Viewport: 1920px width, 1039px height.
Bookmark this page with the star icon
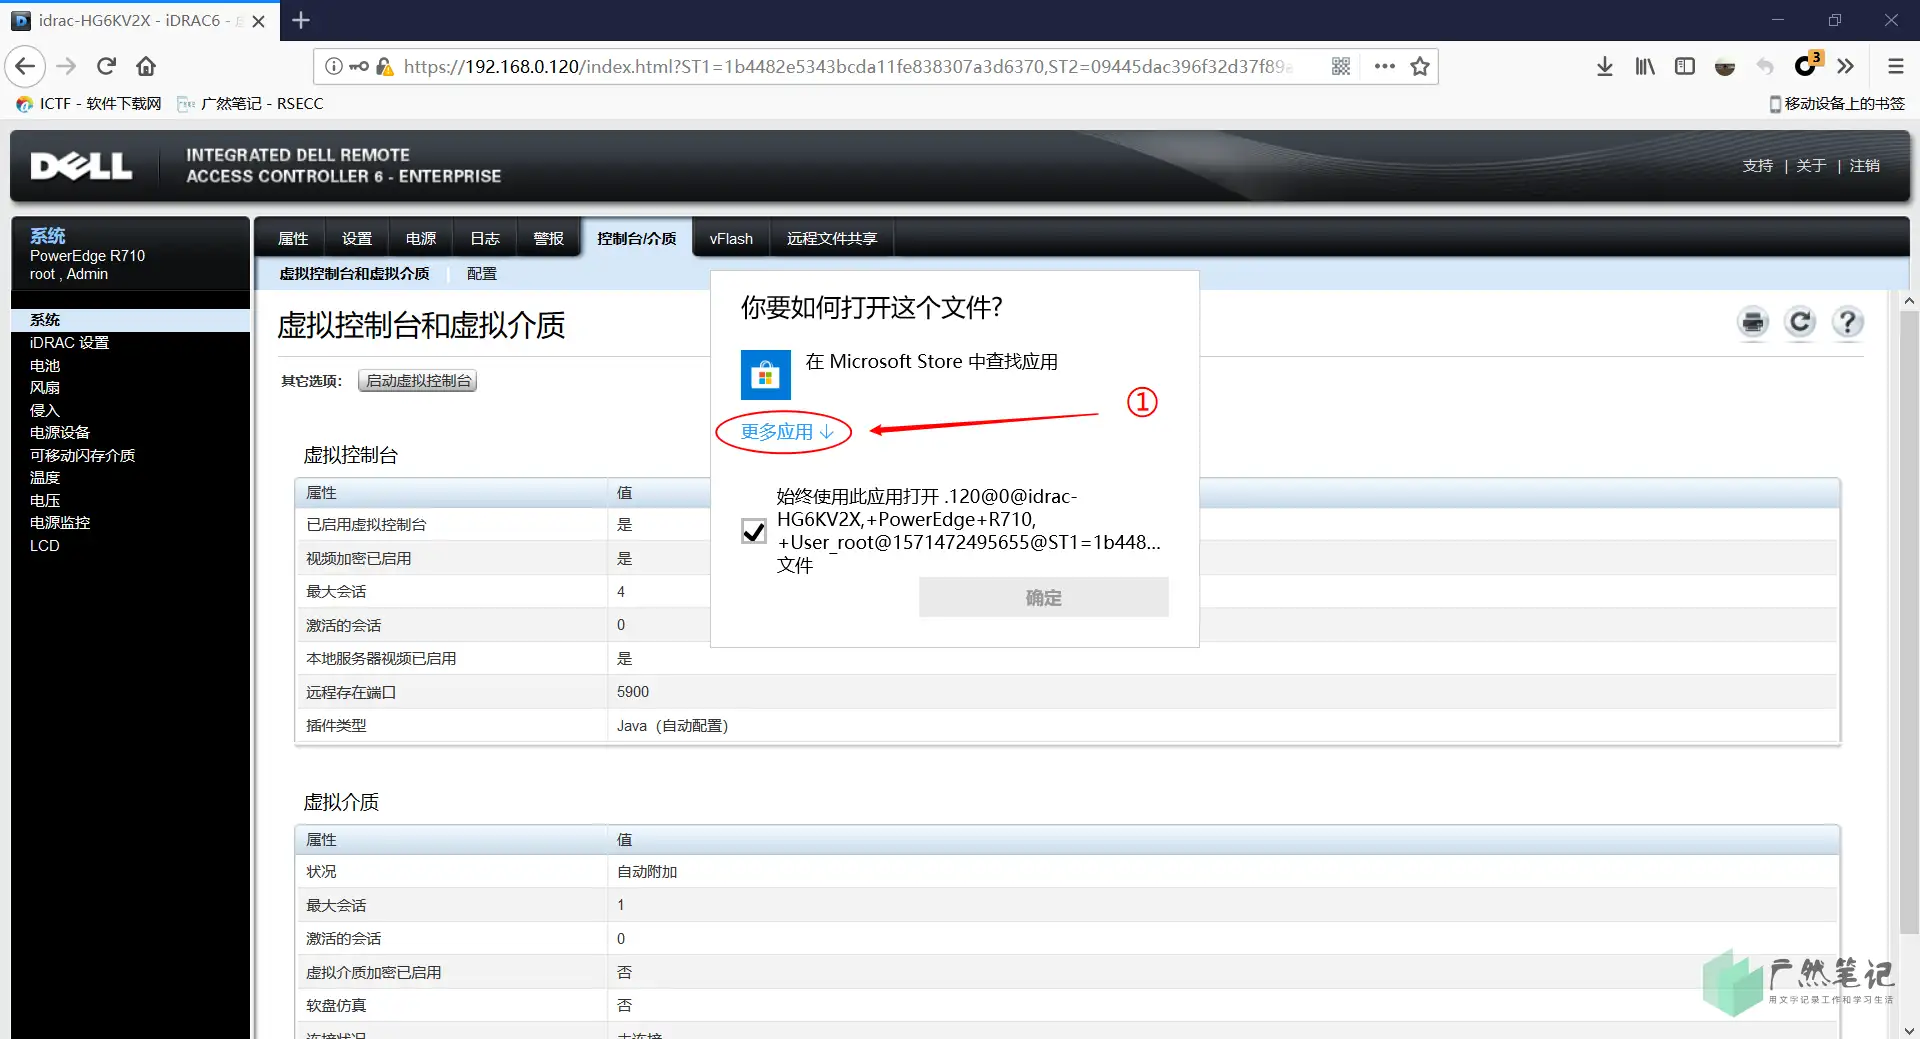coord(1420,66)
